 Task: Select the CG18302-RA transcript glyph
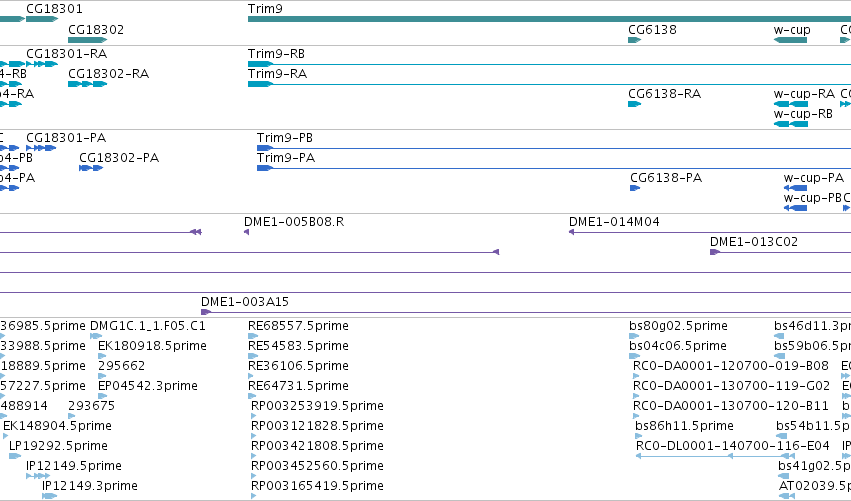[x=87, y=84]
